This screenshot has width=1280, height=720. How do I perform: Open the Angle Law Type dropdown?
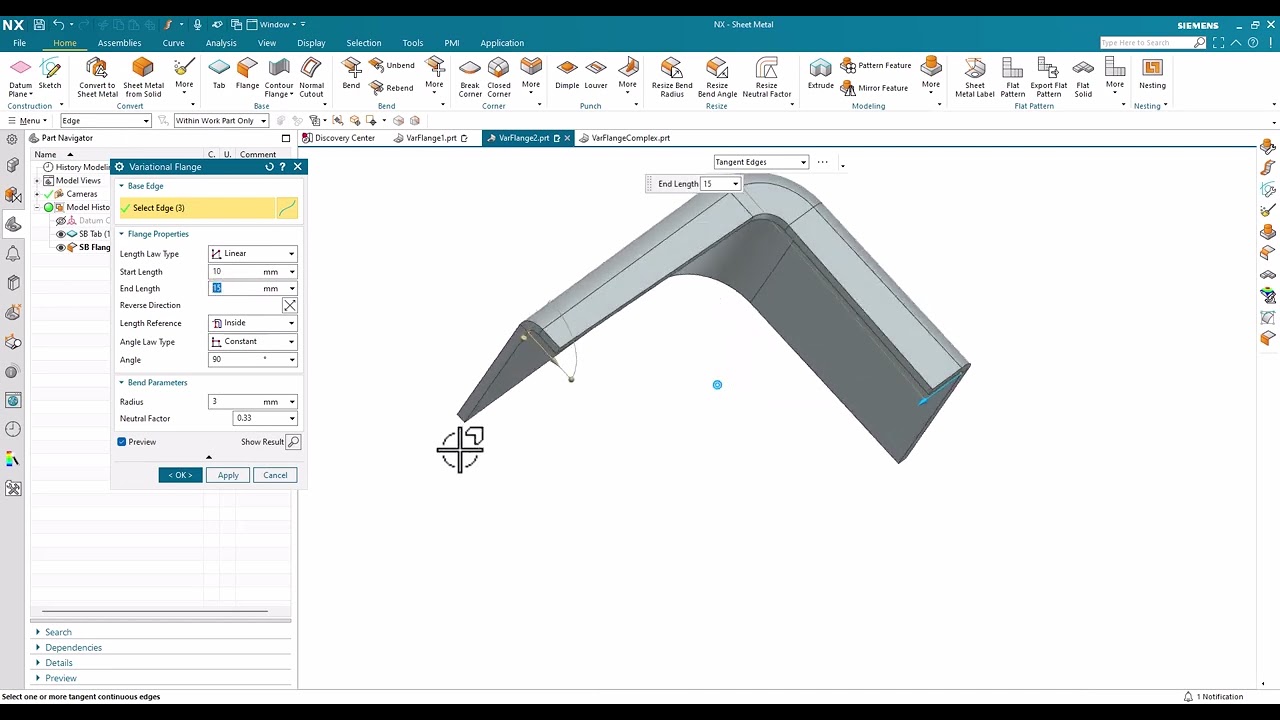(x=253, y=342)
